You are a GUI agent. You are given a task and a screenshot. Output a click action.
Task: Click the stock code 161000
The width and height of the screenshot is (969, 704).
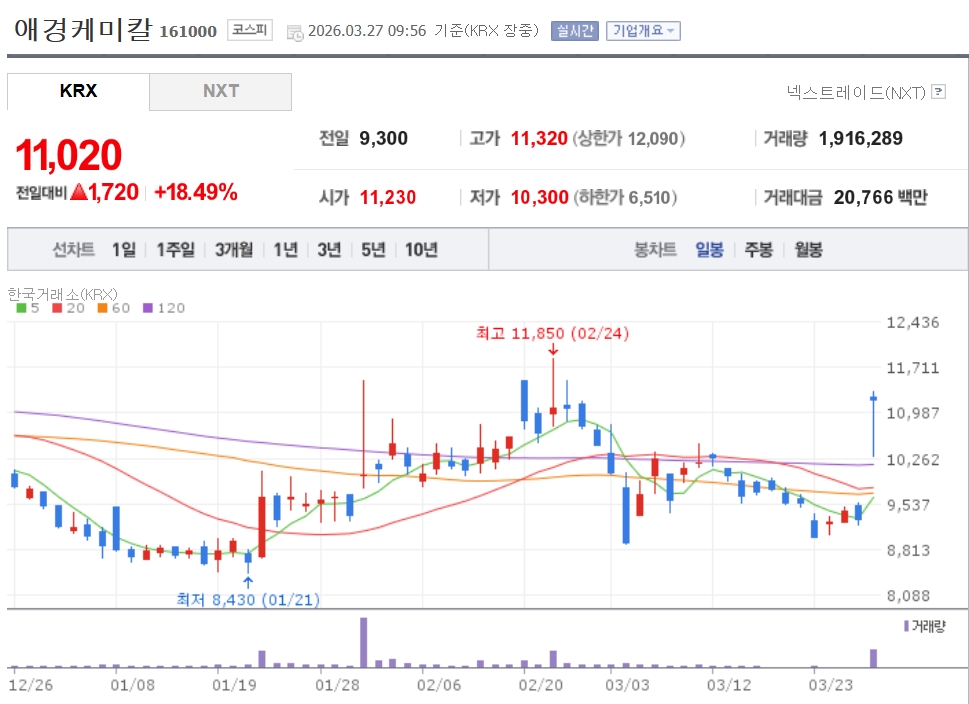coord(188,32)
